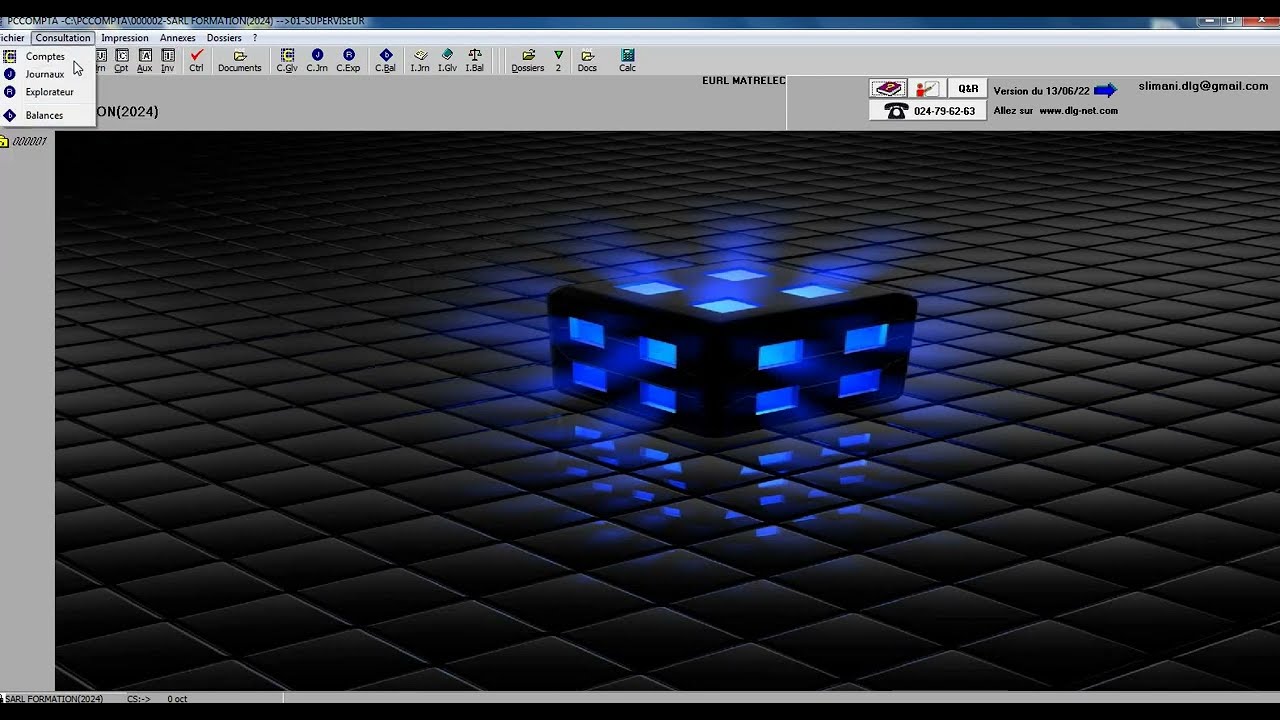Image resolution: width=1280 pixels, height=720 pixels.
Task: Click the blue arrow next to version
Action: (1105, 90)
